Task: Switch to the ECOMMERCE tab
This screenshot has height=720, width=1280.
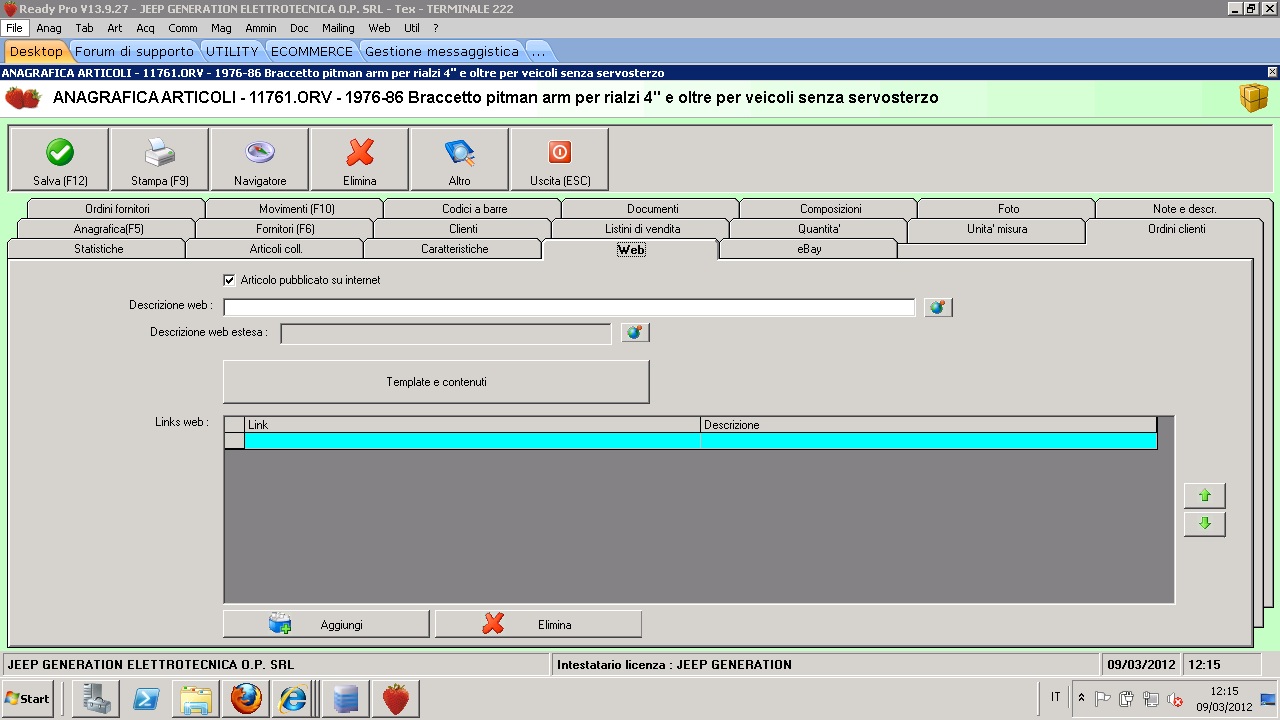Action: click(x=311, y=51)
